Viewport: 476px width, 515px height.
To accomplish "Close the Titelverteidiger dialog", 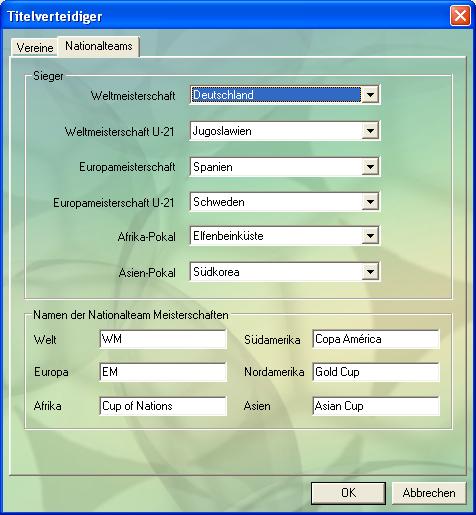I will [x=460, y=16].
